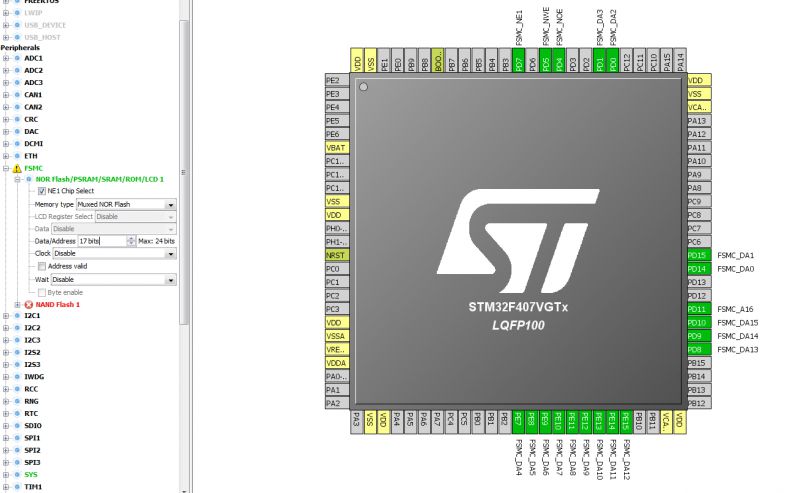This screenshot has width=799, height=493.
Task: Click the BOOT pin on top row
Action: click(438, 61)
